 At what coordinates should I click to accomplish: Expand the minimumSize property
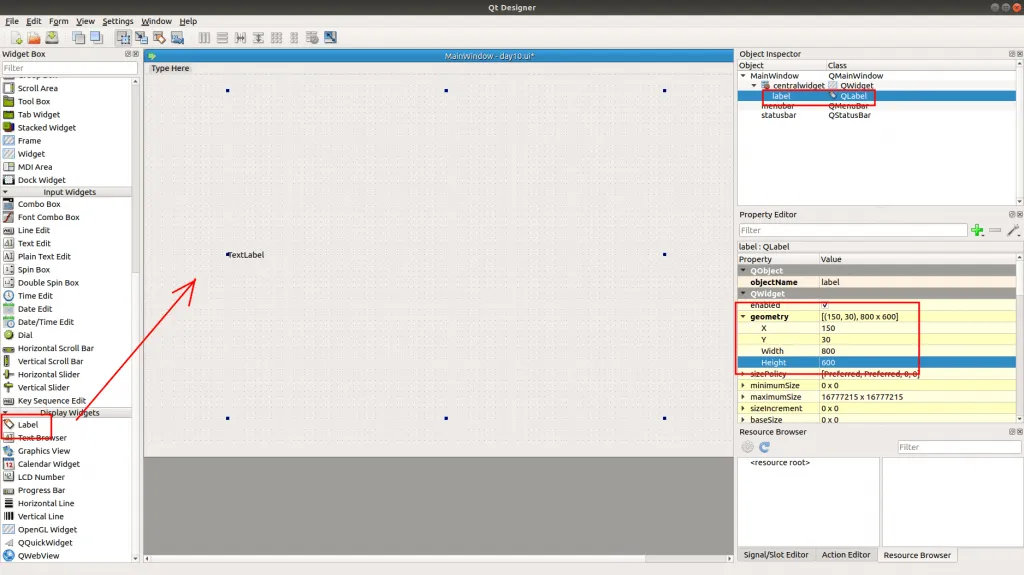743,385
